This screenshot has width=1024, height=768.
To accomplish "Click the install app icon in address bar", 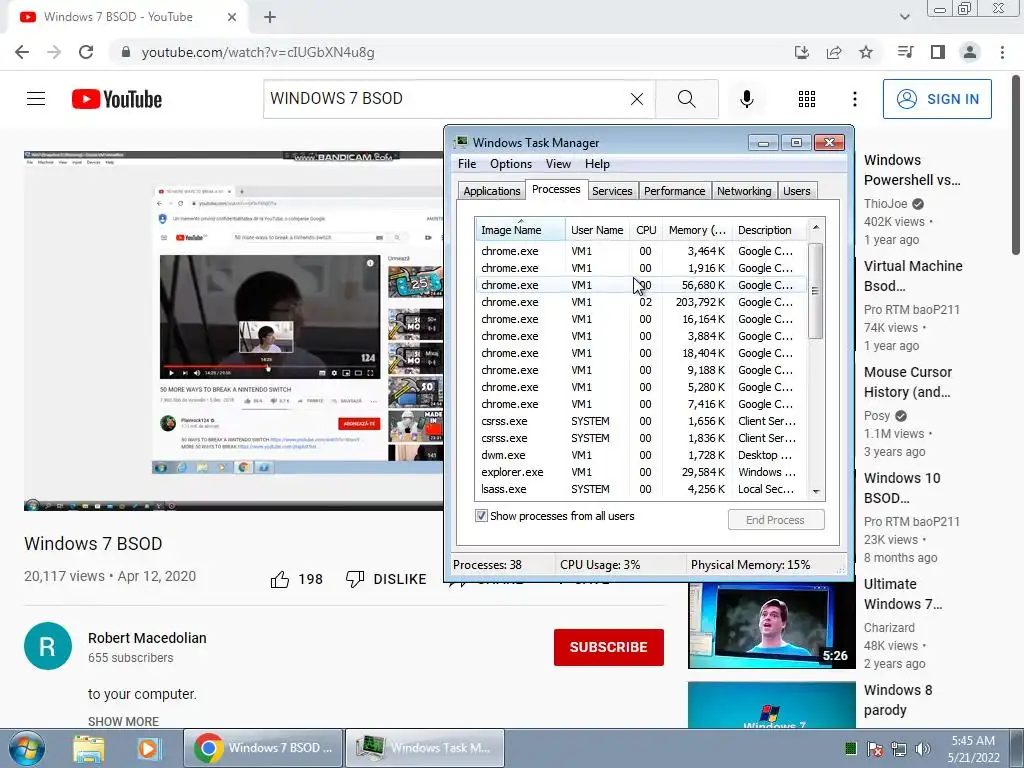I will click(801, 52).
